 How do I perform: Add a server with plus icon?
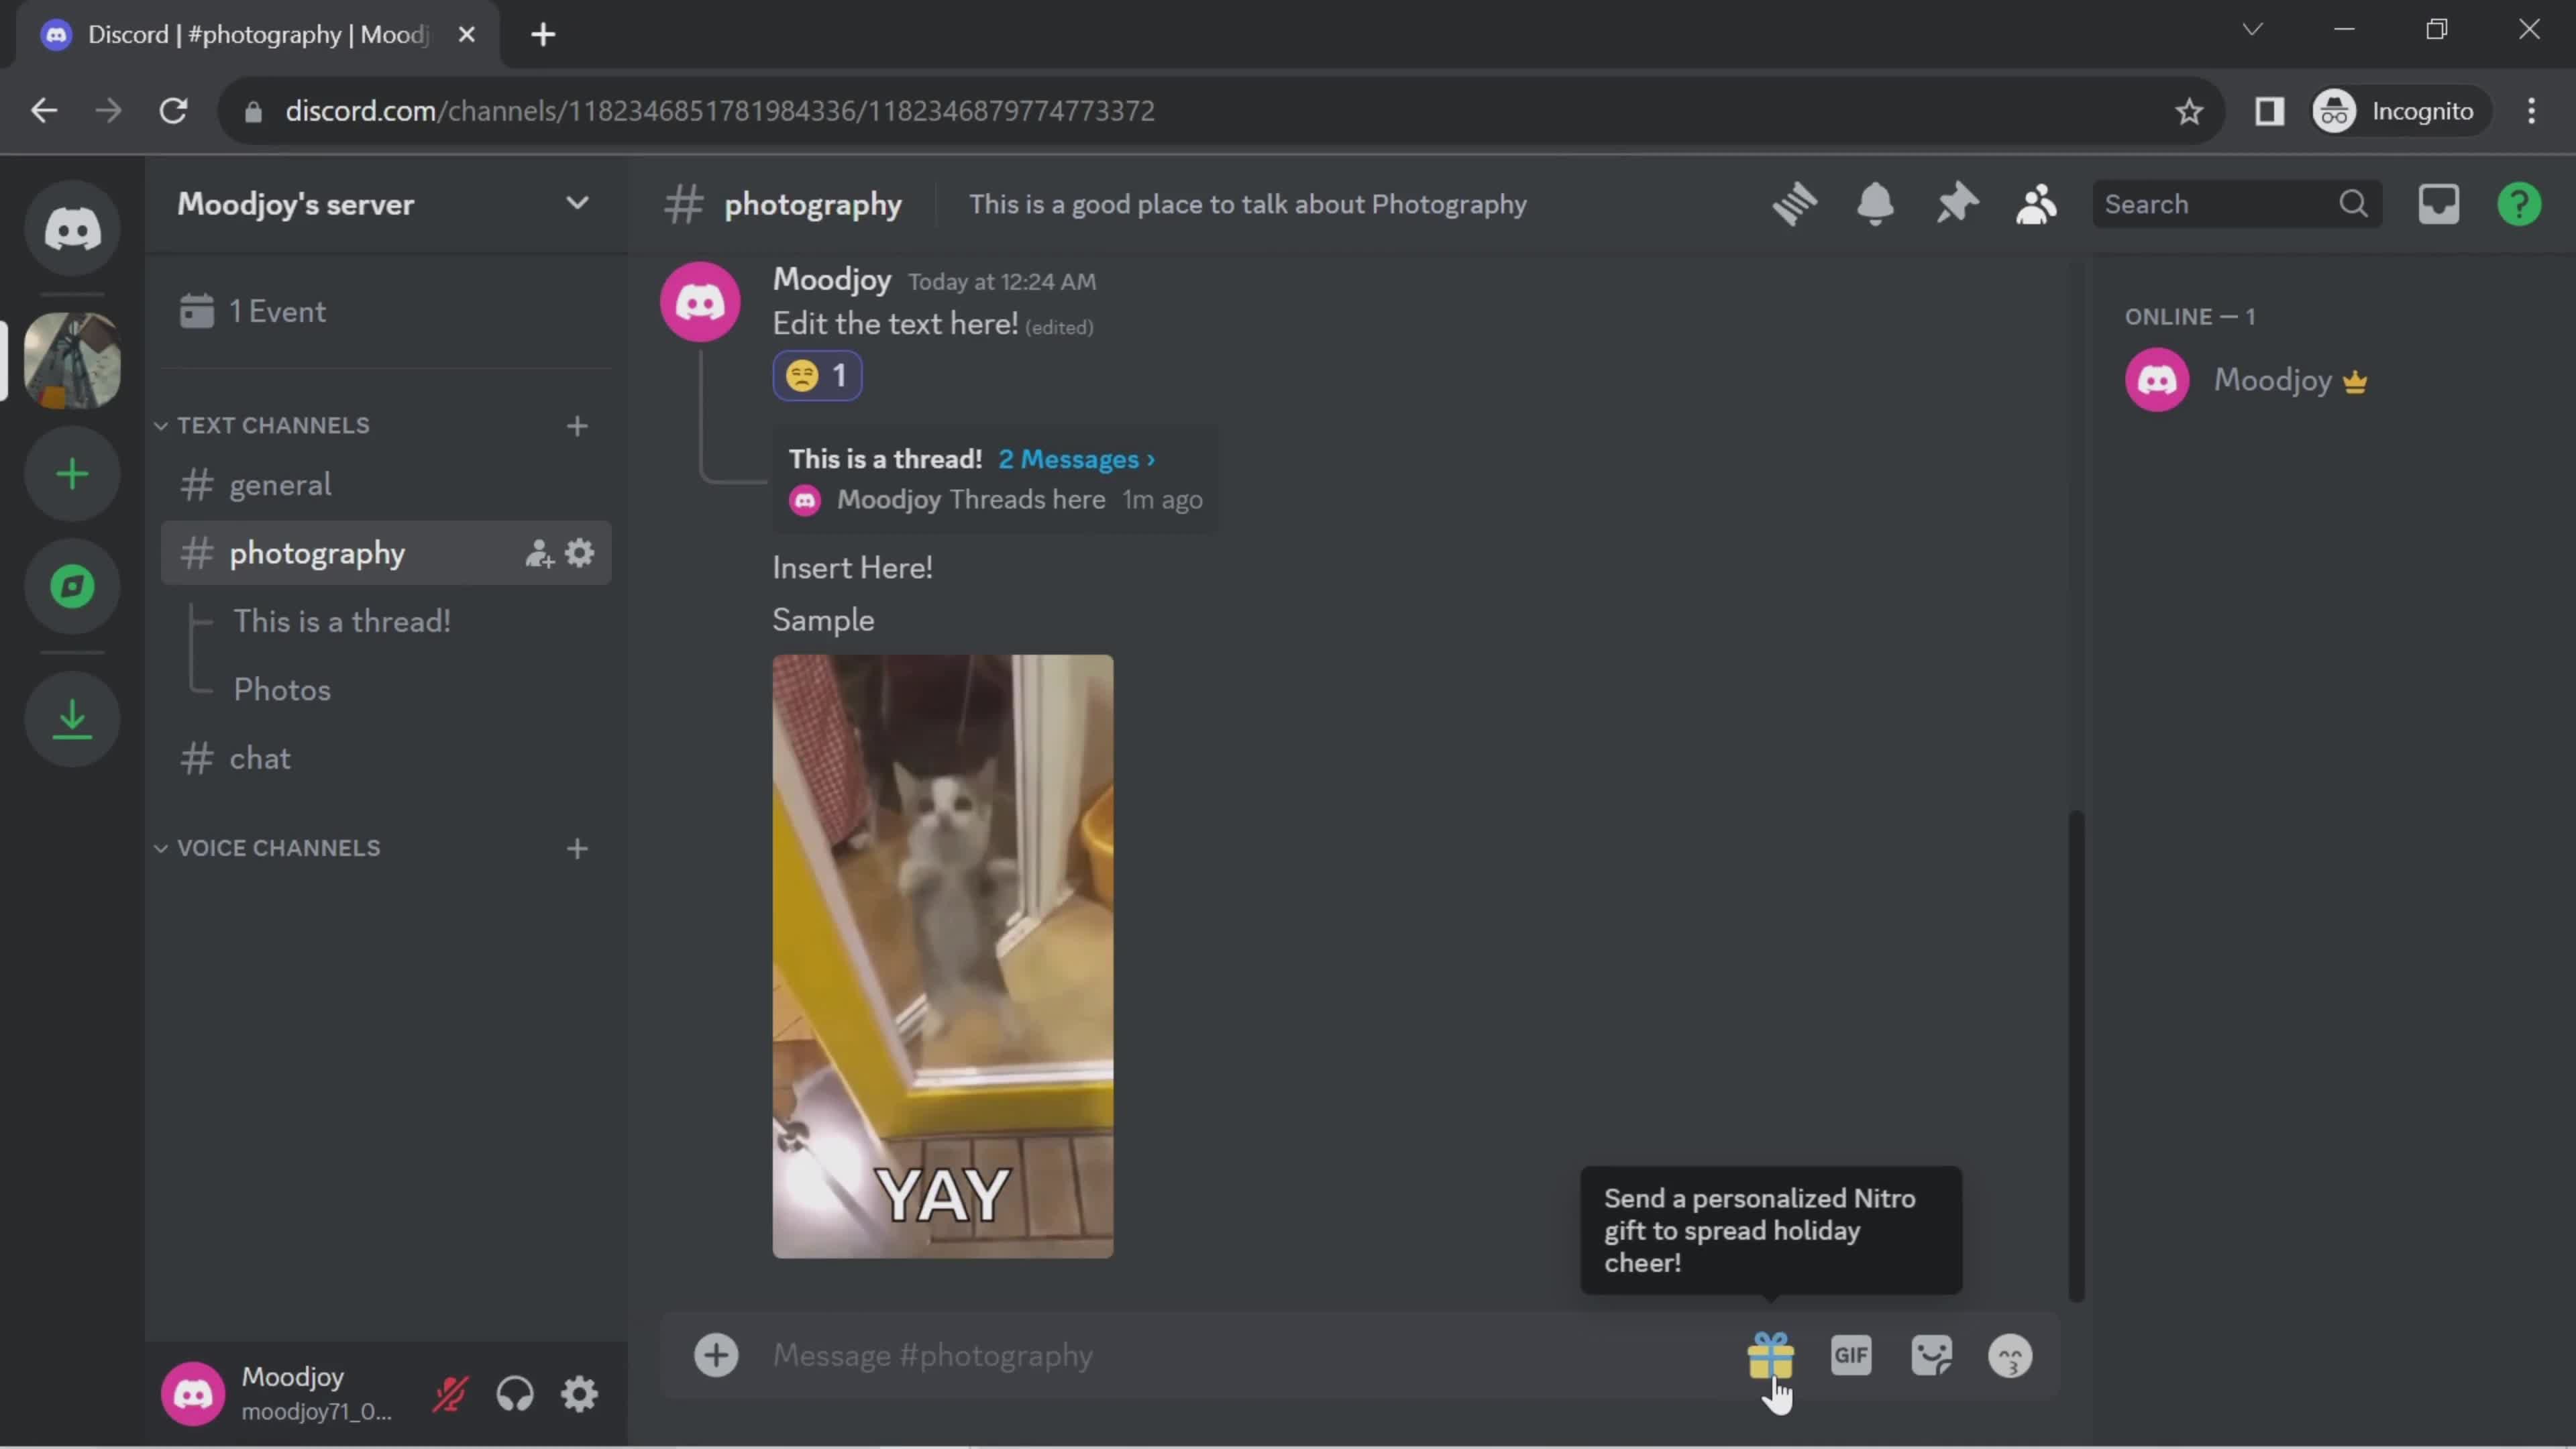72,474
